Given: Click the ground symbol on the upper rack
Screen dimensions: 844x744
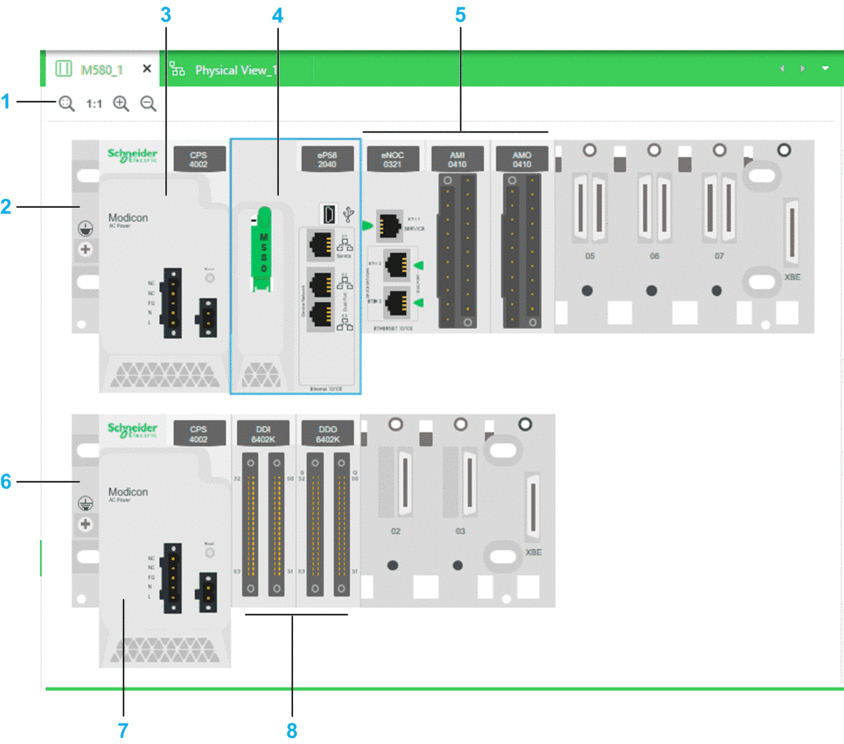Looking at the screenshot, I should (86, 228).
